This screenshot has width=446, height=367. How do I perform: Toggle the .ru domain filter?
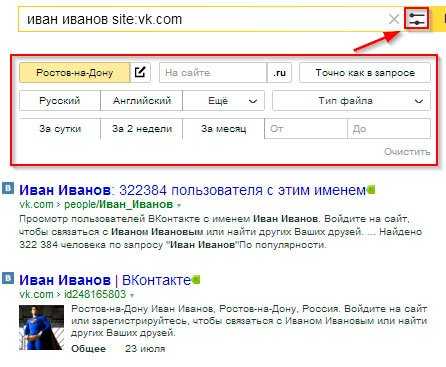(x=279, y=72)
